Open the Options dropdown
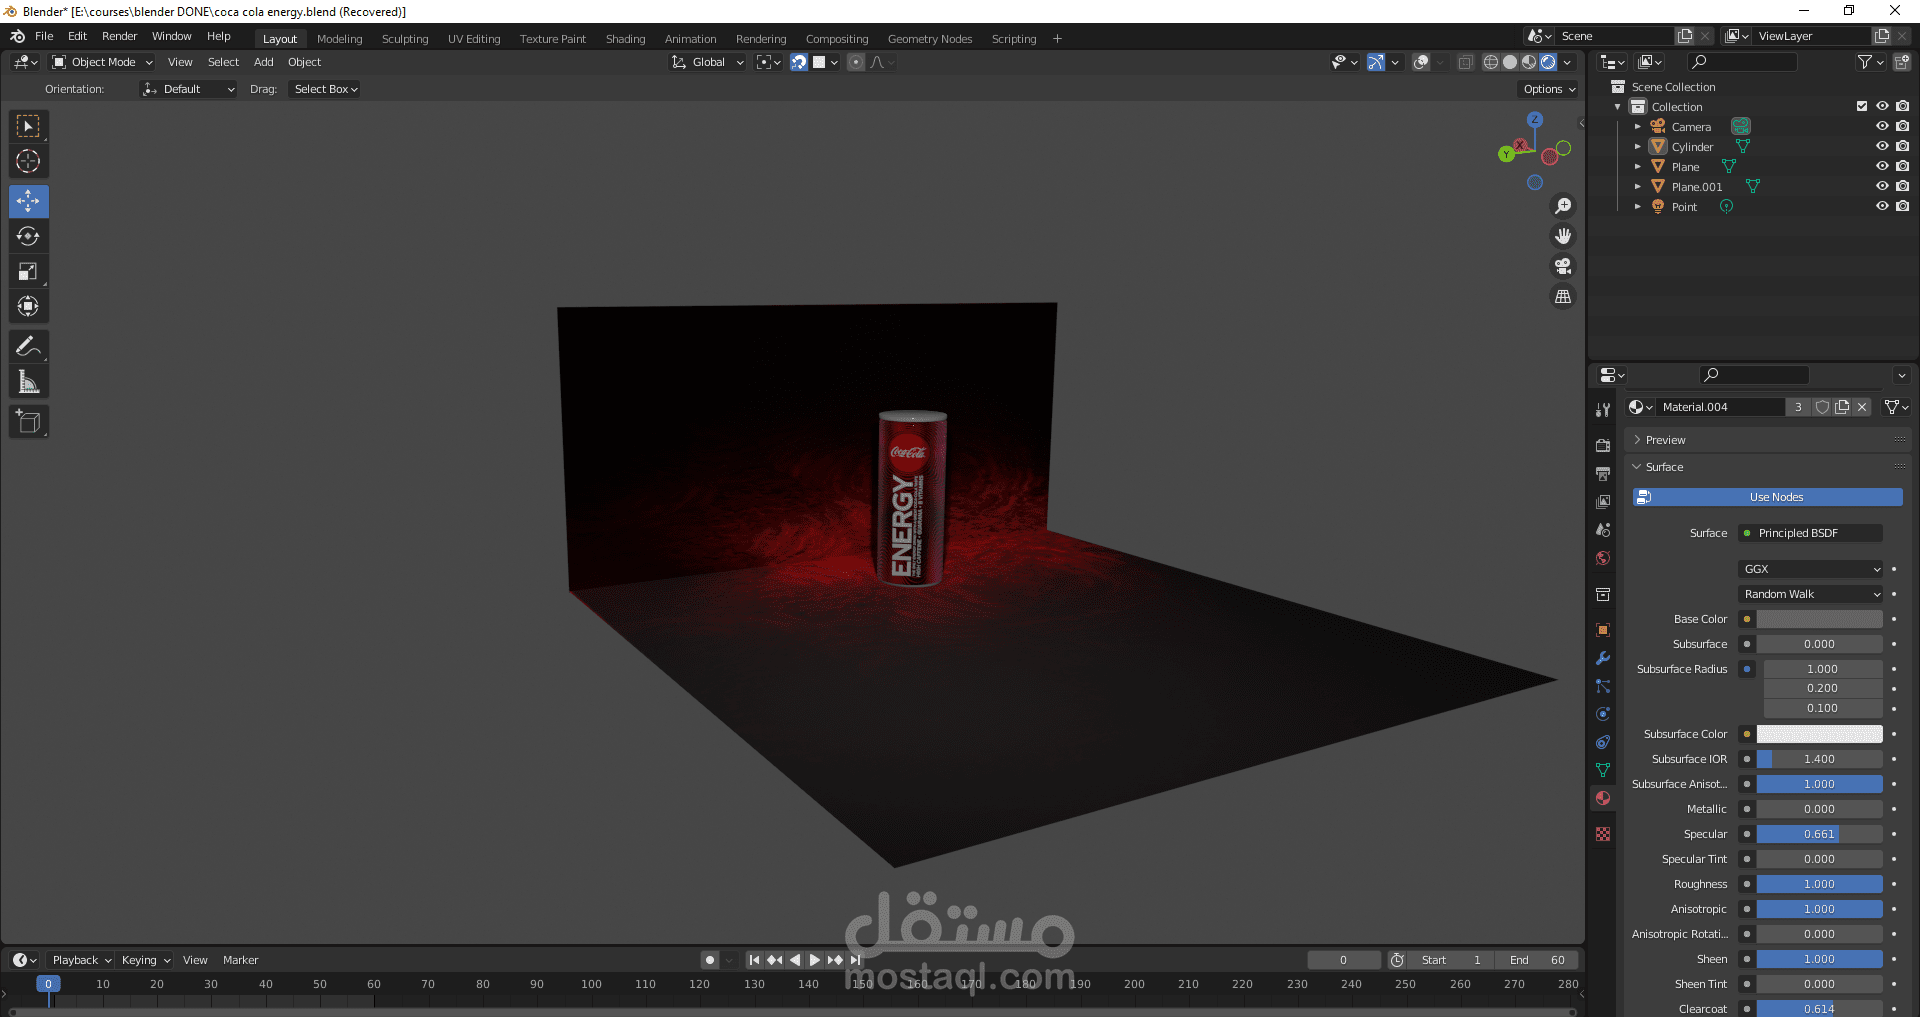The width and height of the screenshot is (1920, 1017). coord(1549,89)
